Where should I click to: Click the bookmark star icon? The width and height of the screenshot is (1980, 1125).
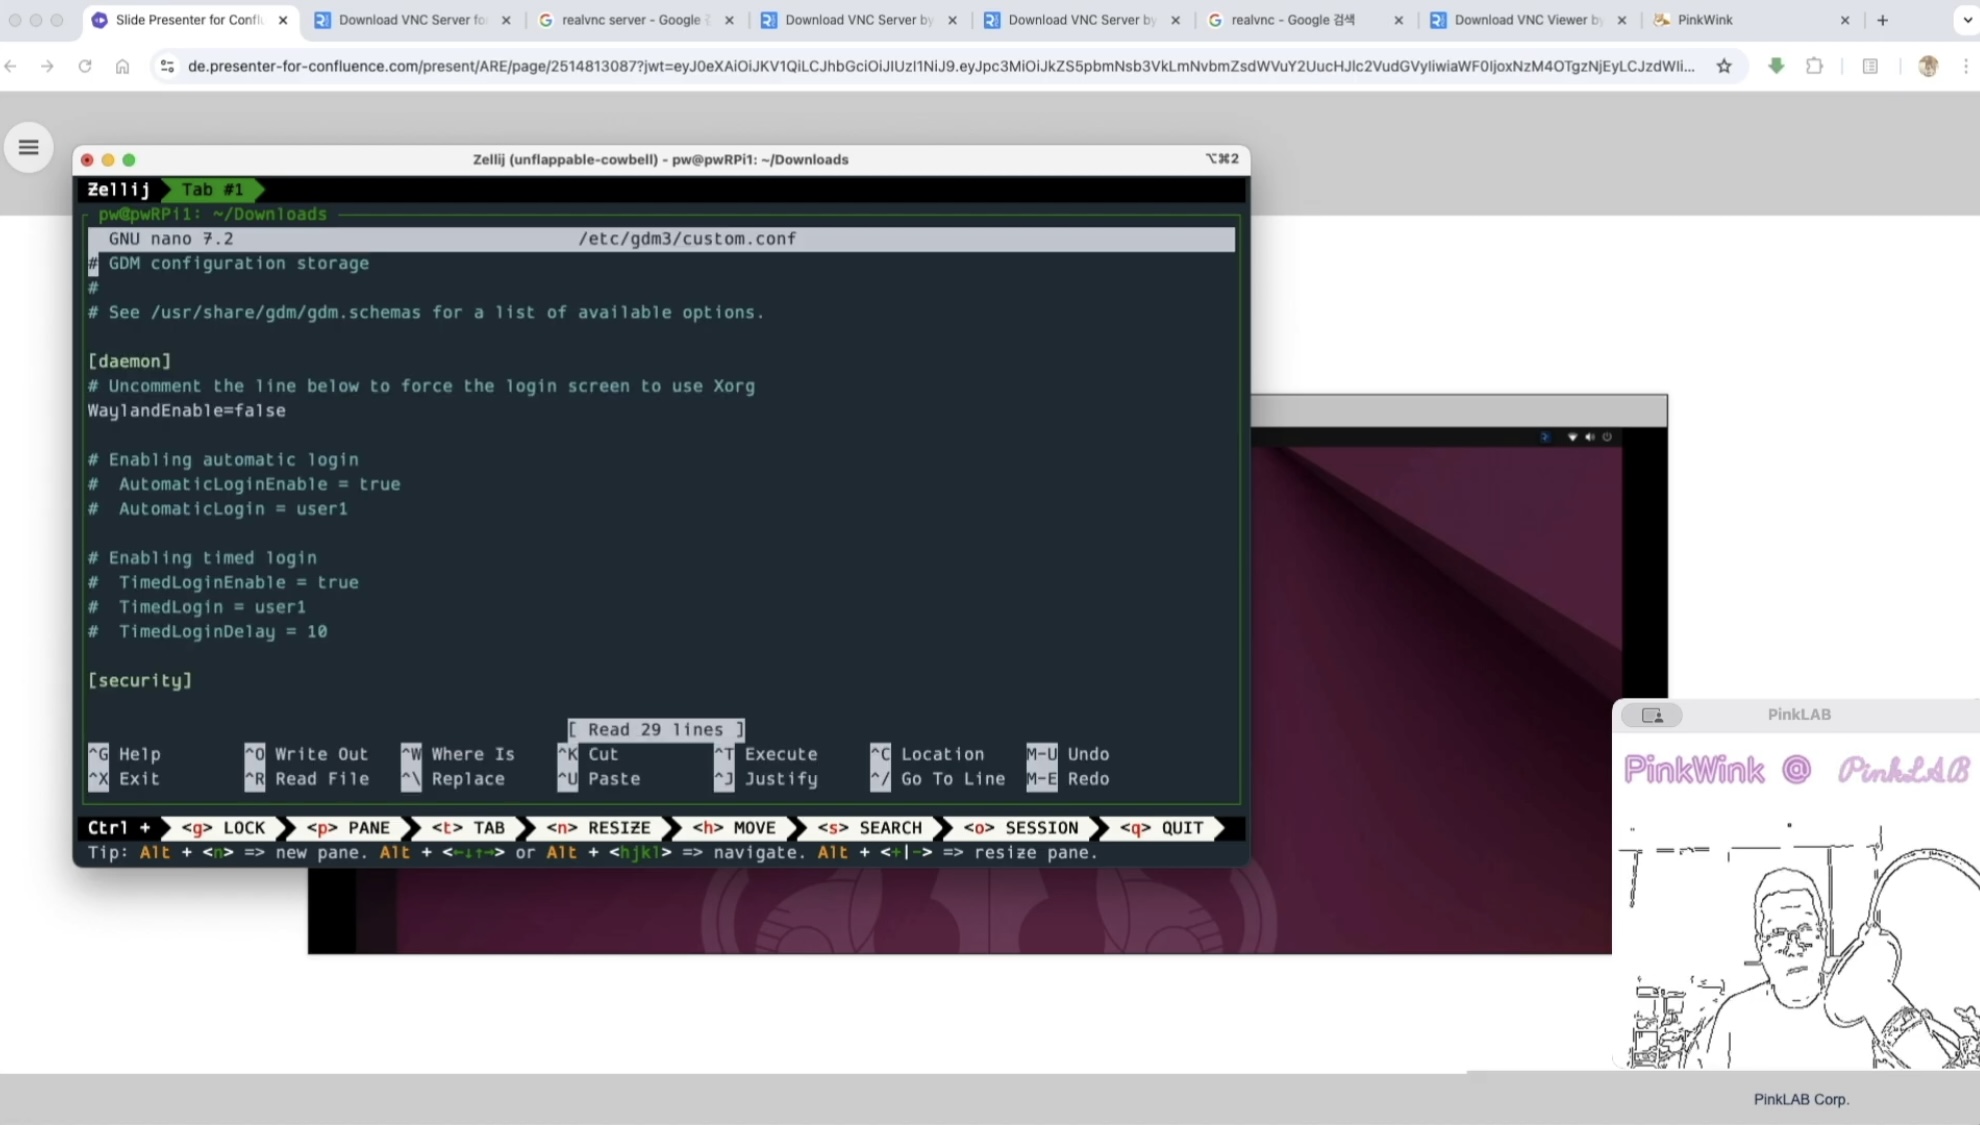pyautogui.click(x=1724, y=66)
